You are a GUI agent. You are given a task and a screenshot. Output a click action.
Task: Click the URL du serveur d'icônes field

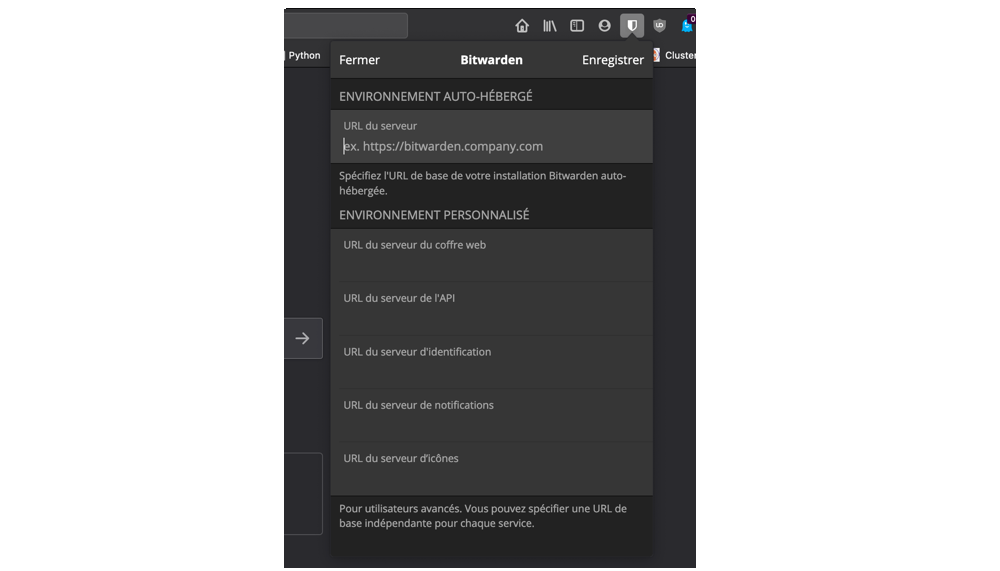[492, 469]
